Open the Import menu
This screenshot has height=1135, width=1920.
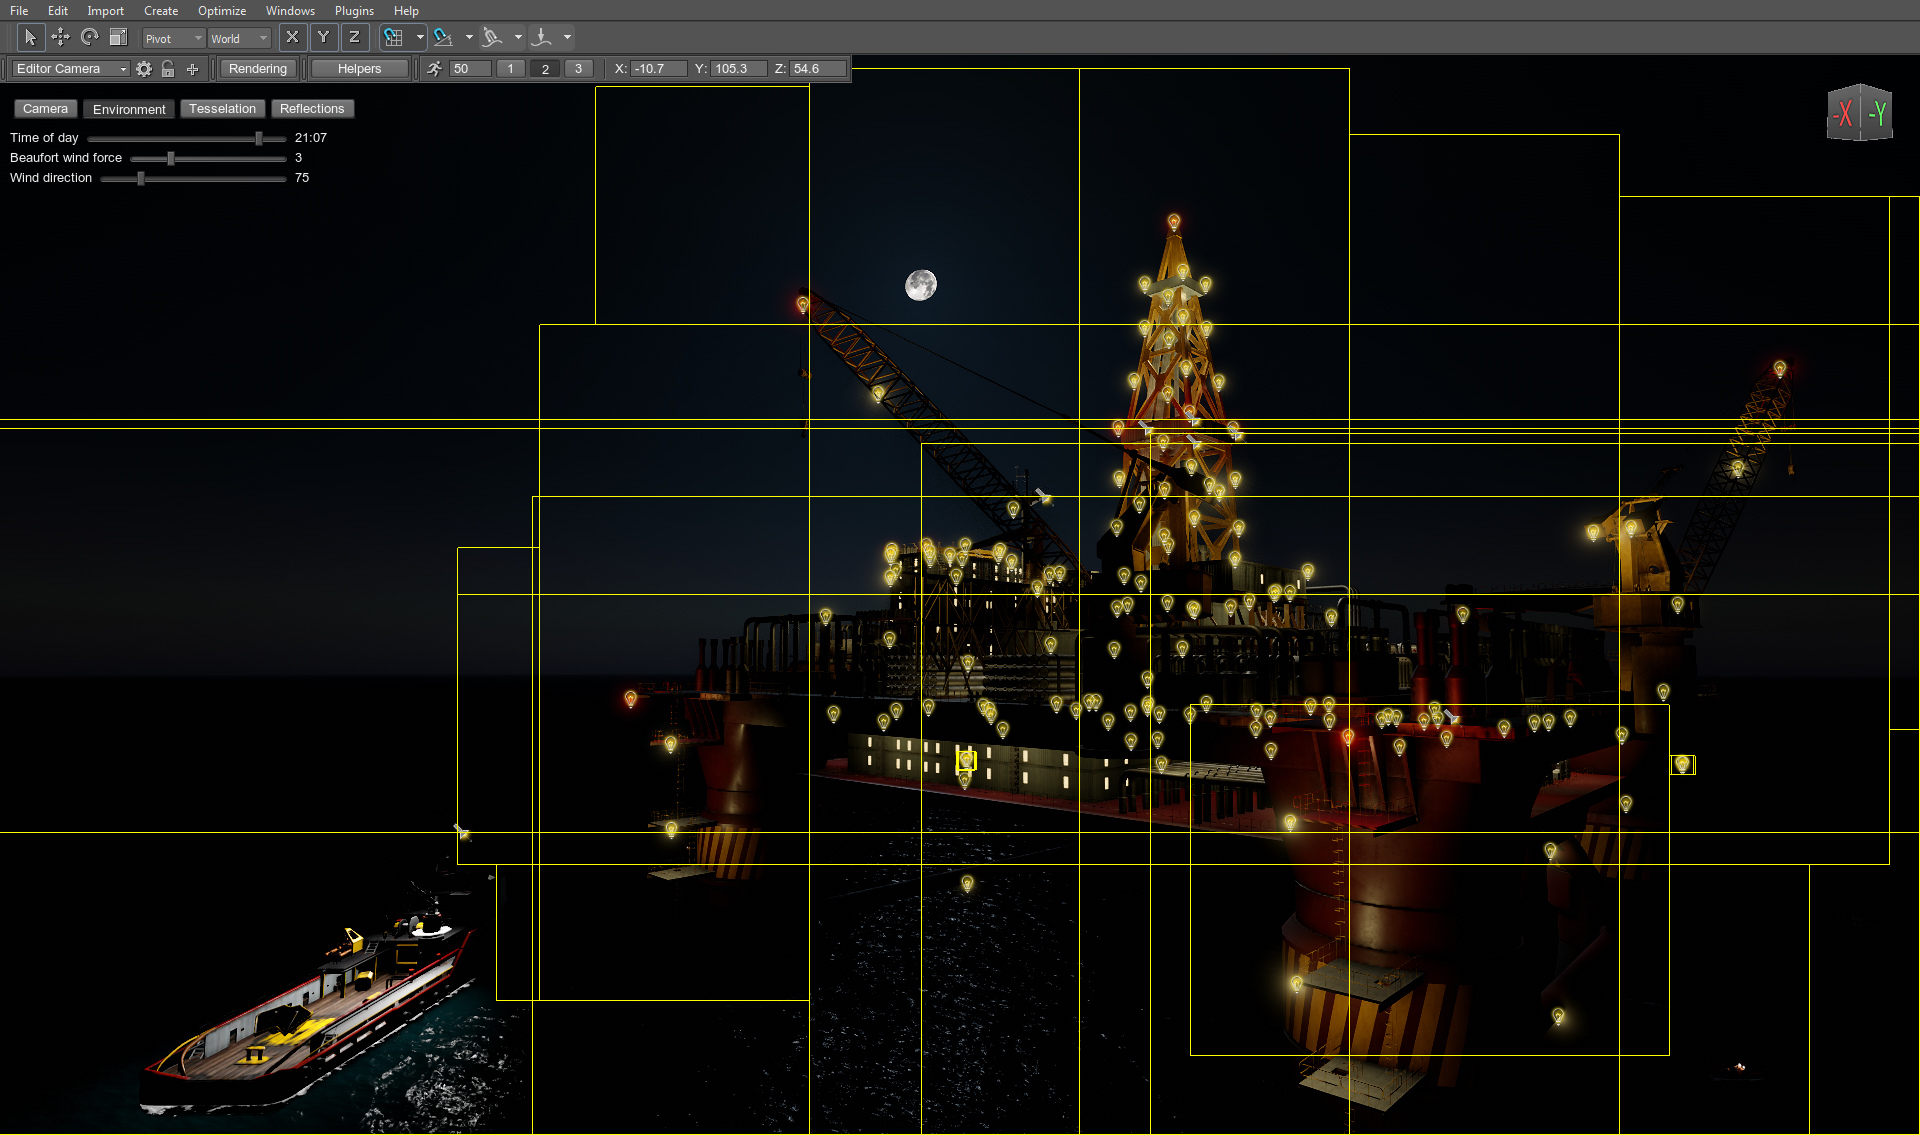105,11
